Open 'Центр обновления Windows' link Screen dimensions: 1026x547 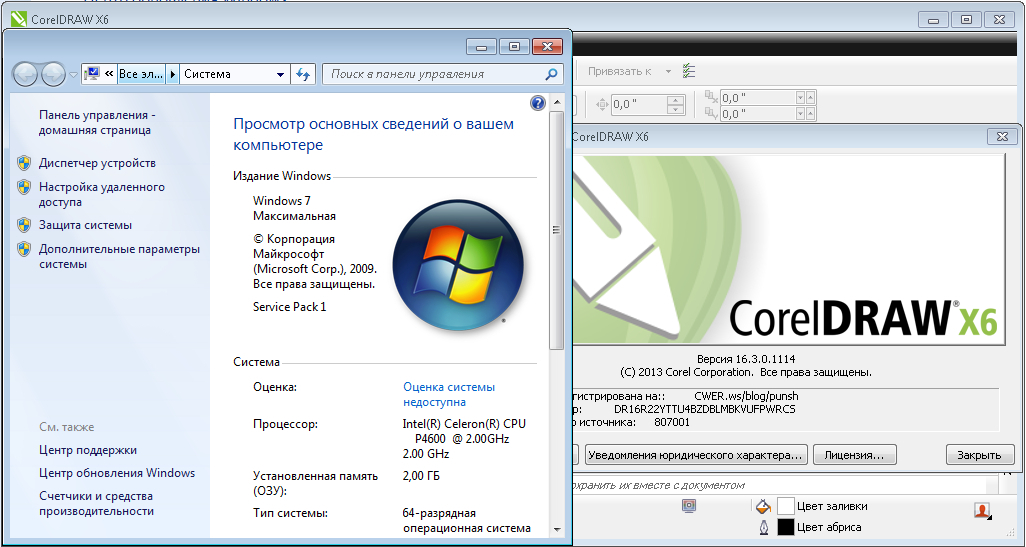tap(117, 473)
